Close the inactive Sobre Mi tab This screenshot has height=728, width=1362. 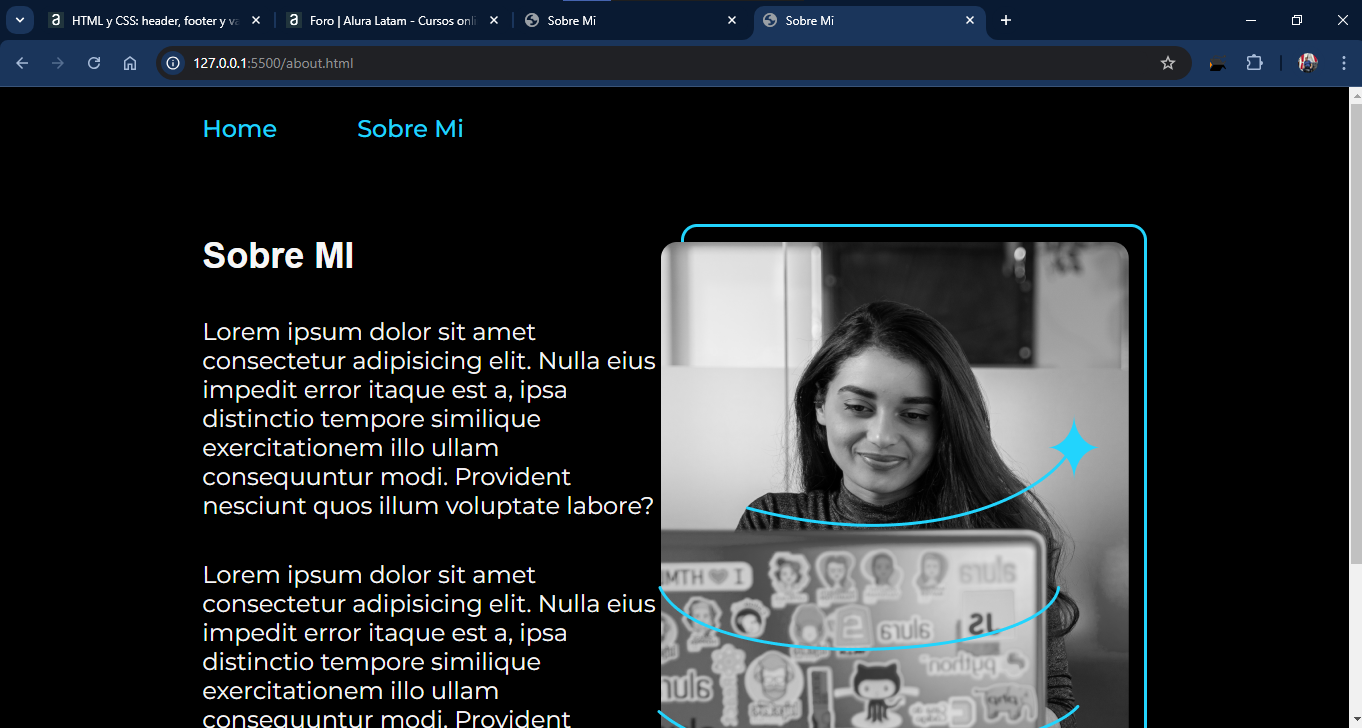tap(732, 20)
